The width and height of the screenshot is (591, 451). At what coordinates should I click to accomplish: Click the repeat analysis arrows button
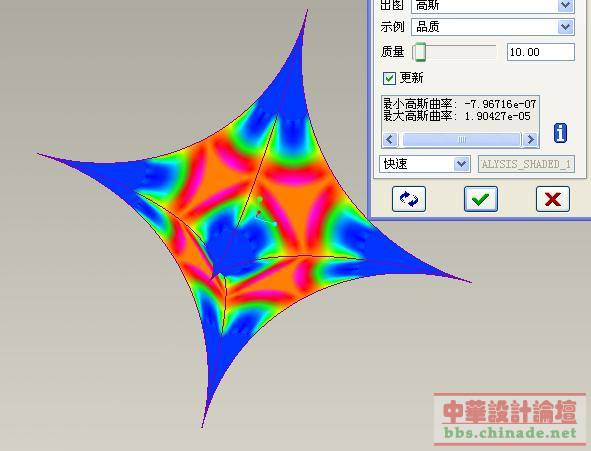click(x=409, y=199)
